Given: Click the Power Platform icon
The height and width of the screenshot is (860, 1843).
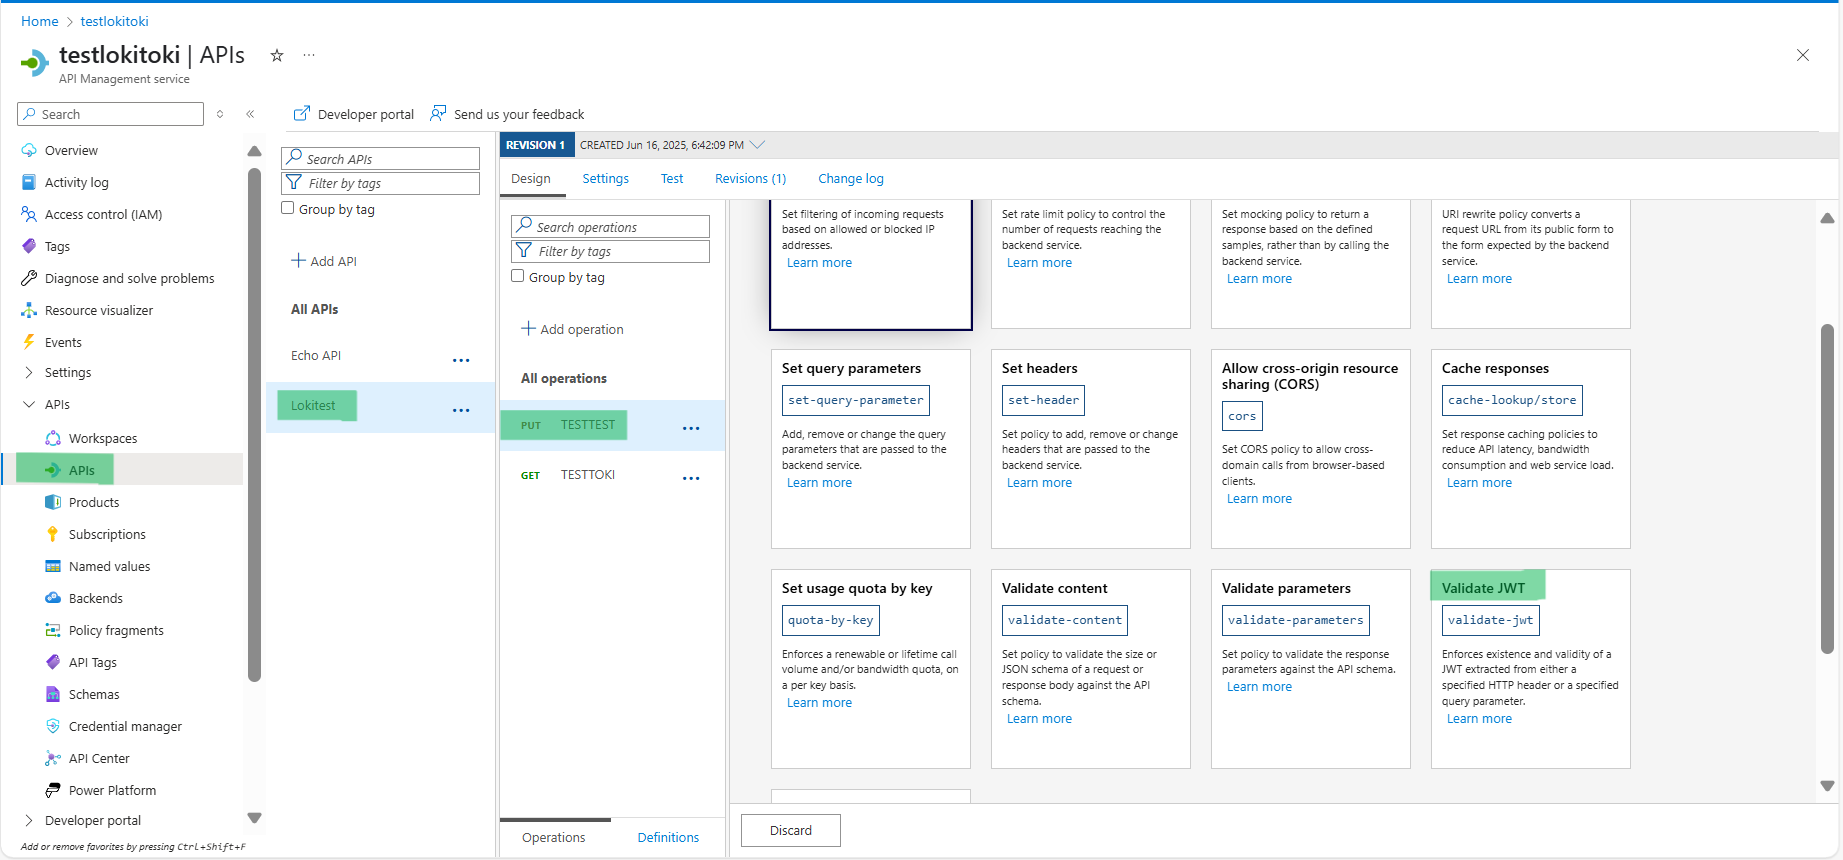Looking at the screenshot, I should pos(53,791).
